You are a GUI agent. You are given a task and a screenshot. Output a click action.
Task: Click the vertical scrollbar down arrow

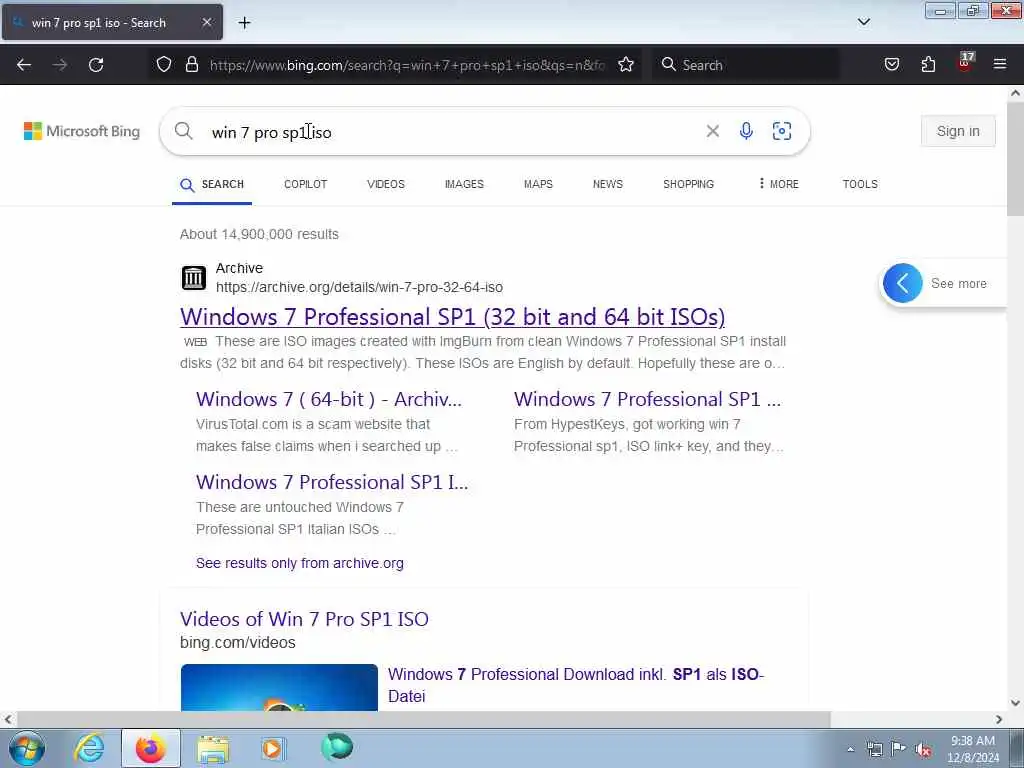[1016, 703]
